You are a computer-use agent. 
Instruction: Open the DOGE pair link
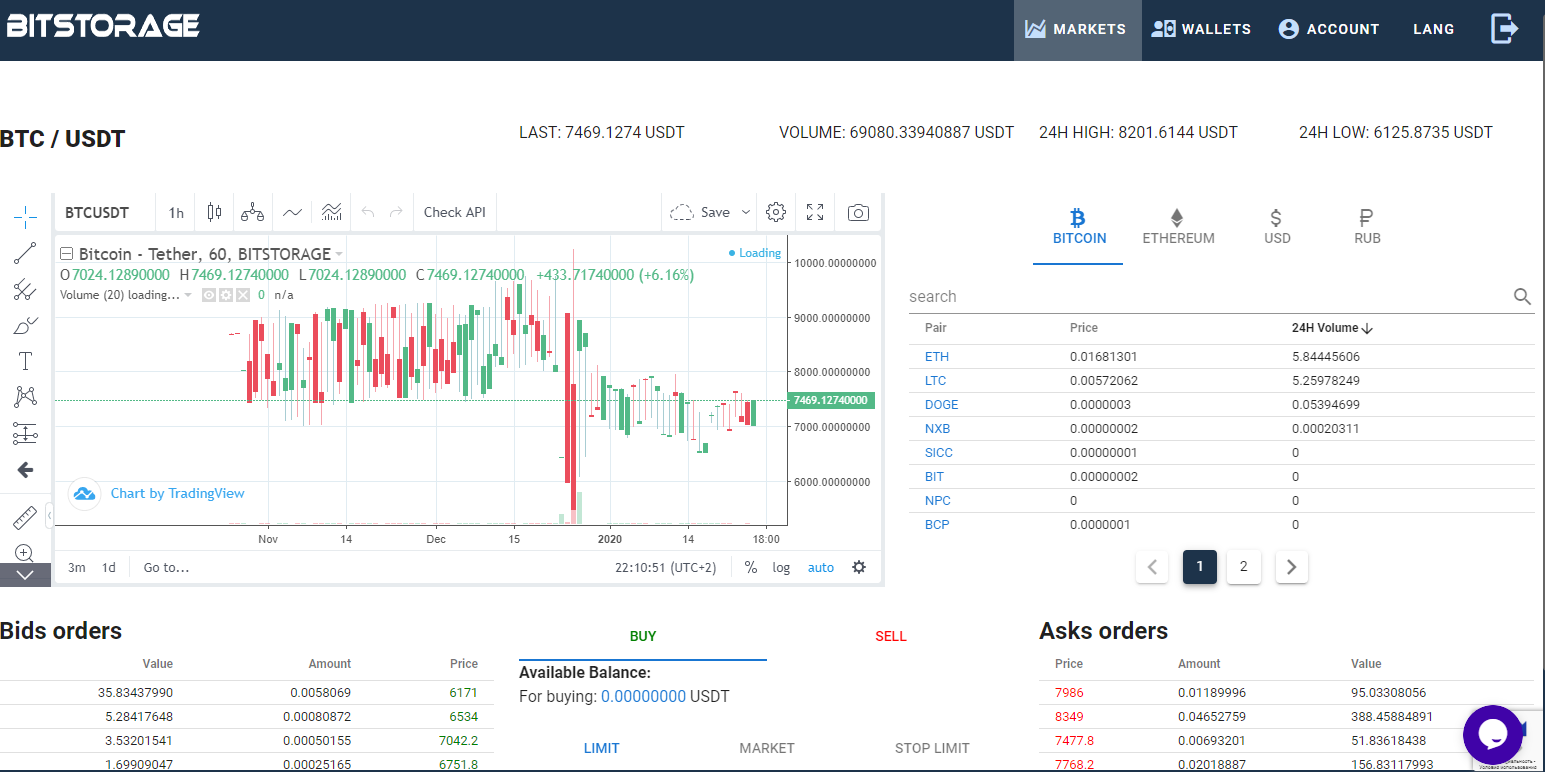pyautogui.click(x=941, y=405)
